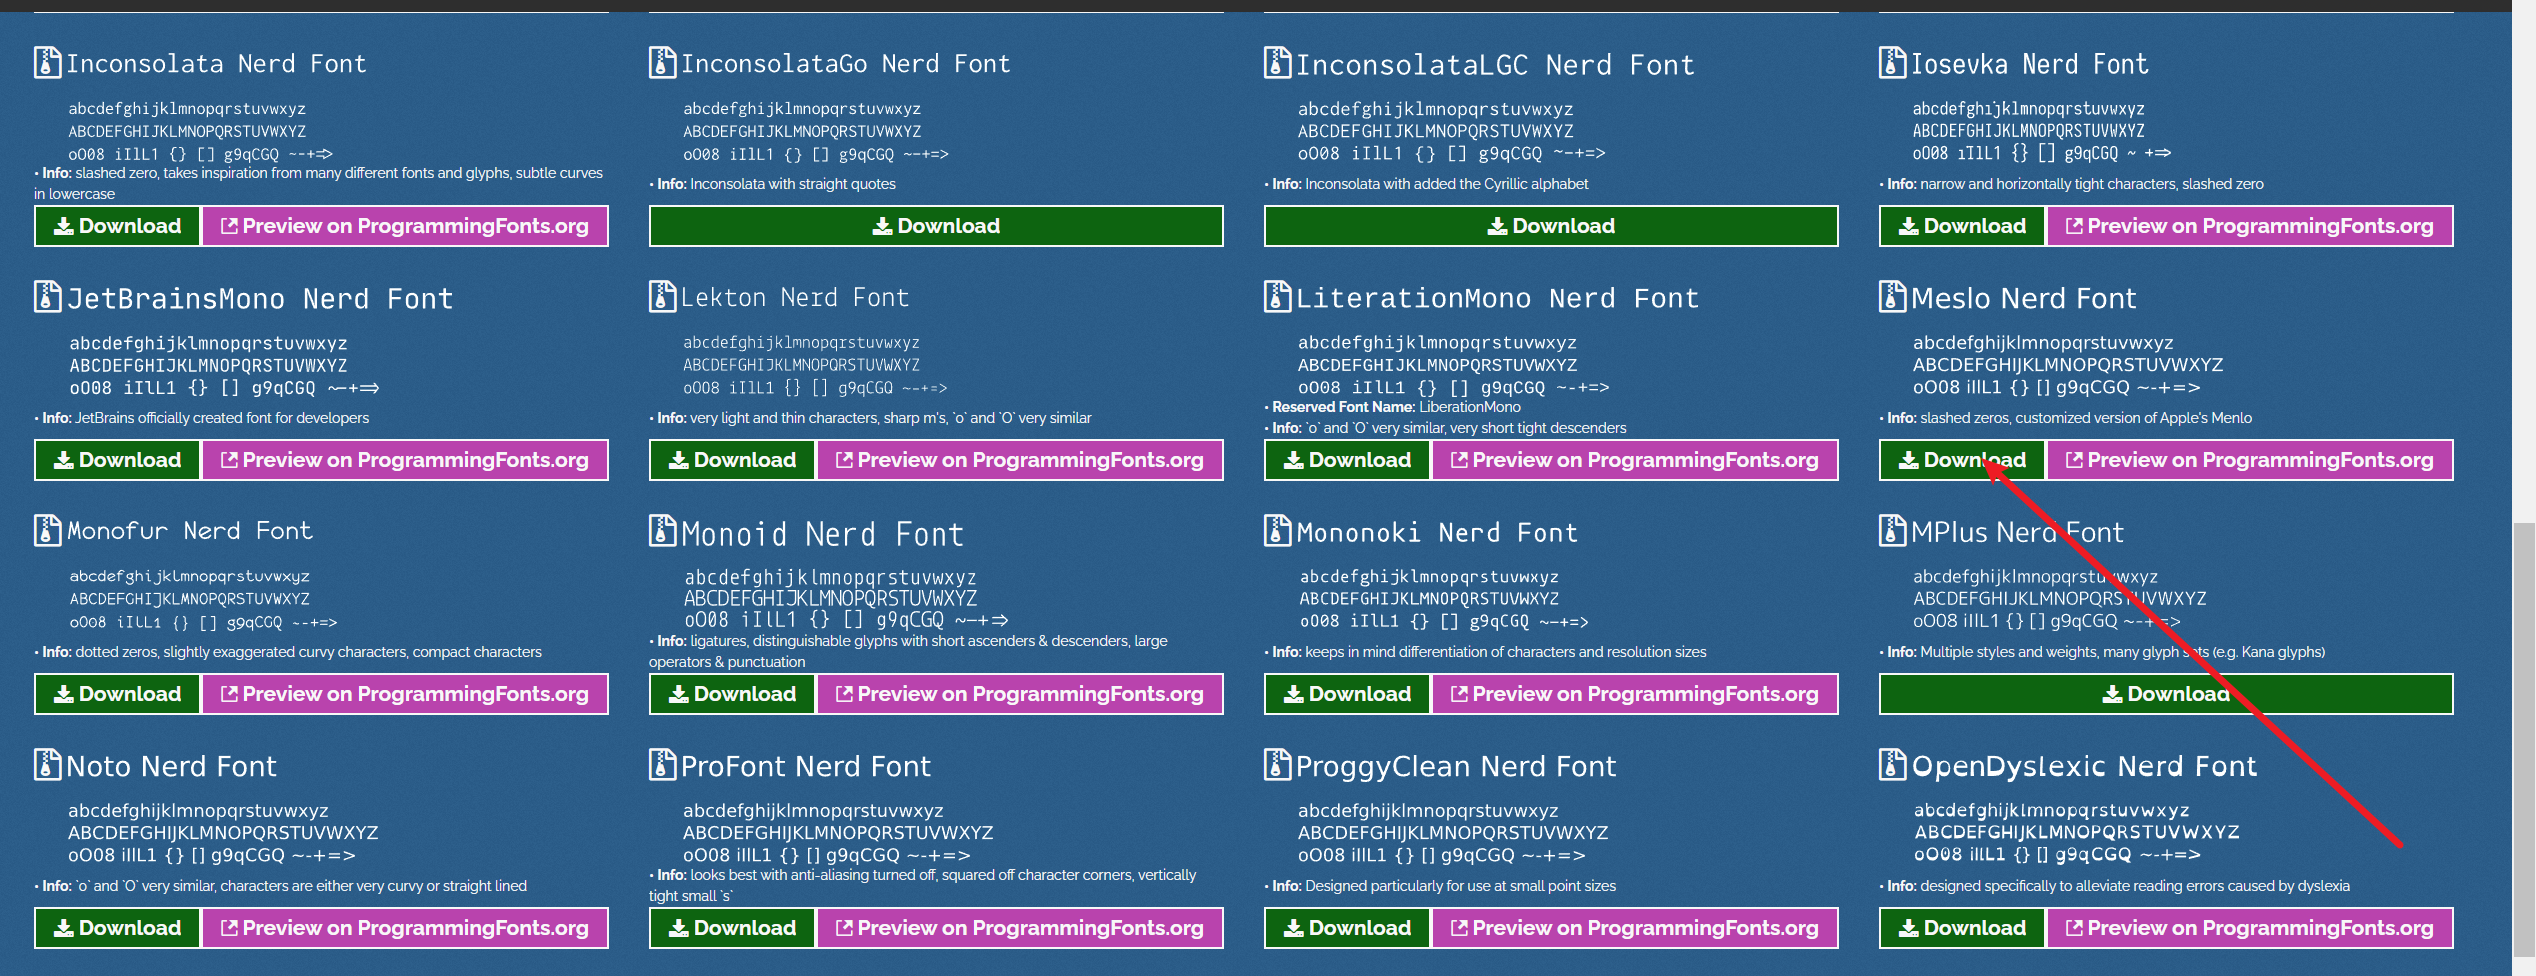Click the zip icon next to Noto Nerd Font
The width and height of the screenshot is (2536, 976).
(x=46, y=765)
